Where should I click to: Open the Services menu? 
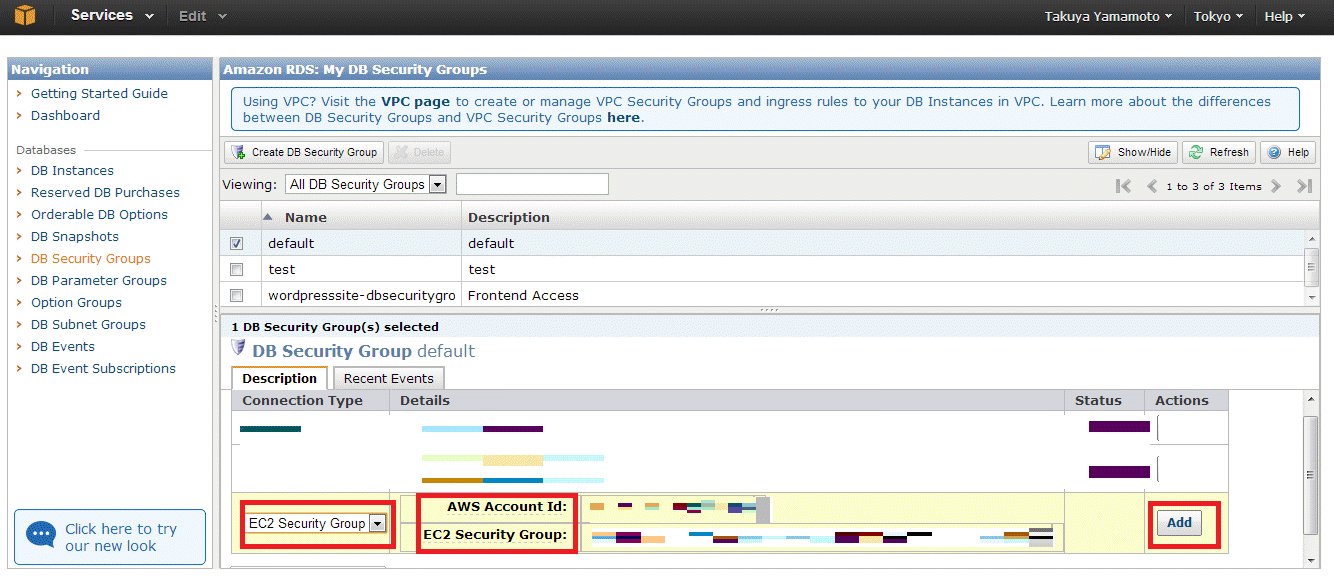tap(112, 16)
